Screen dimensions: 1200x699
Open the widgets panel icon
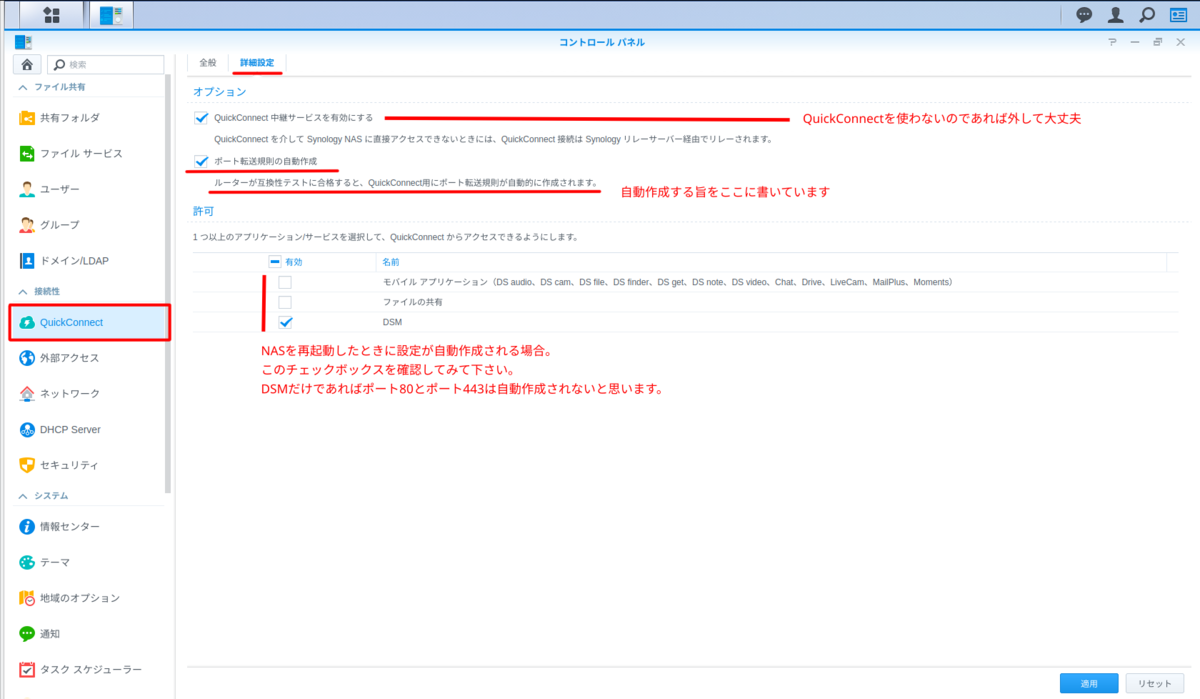click(x=1178, y=15)
